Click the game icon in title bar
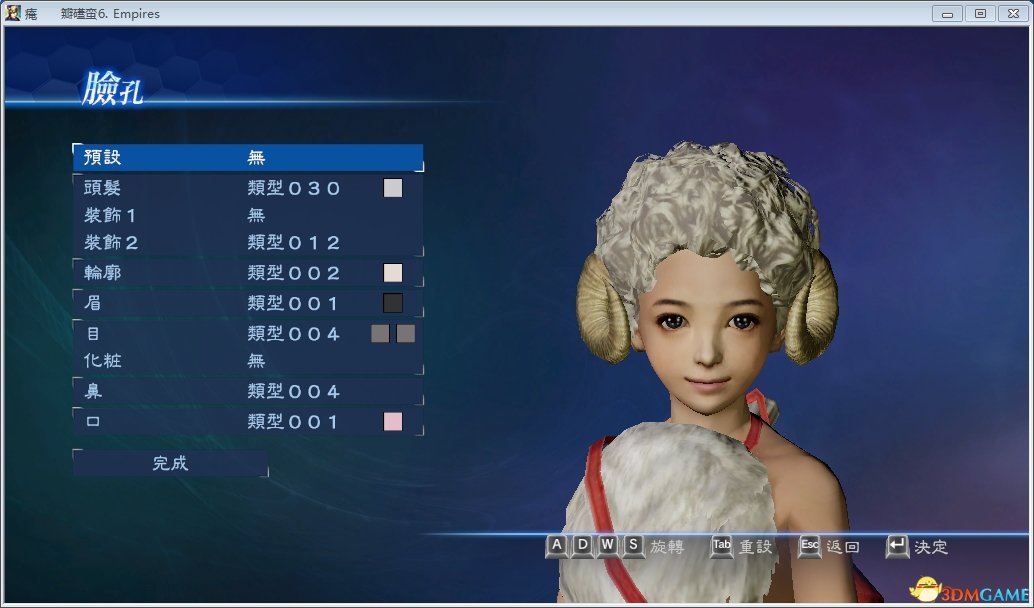 point(13,13)
